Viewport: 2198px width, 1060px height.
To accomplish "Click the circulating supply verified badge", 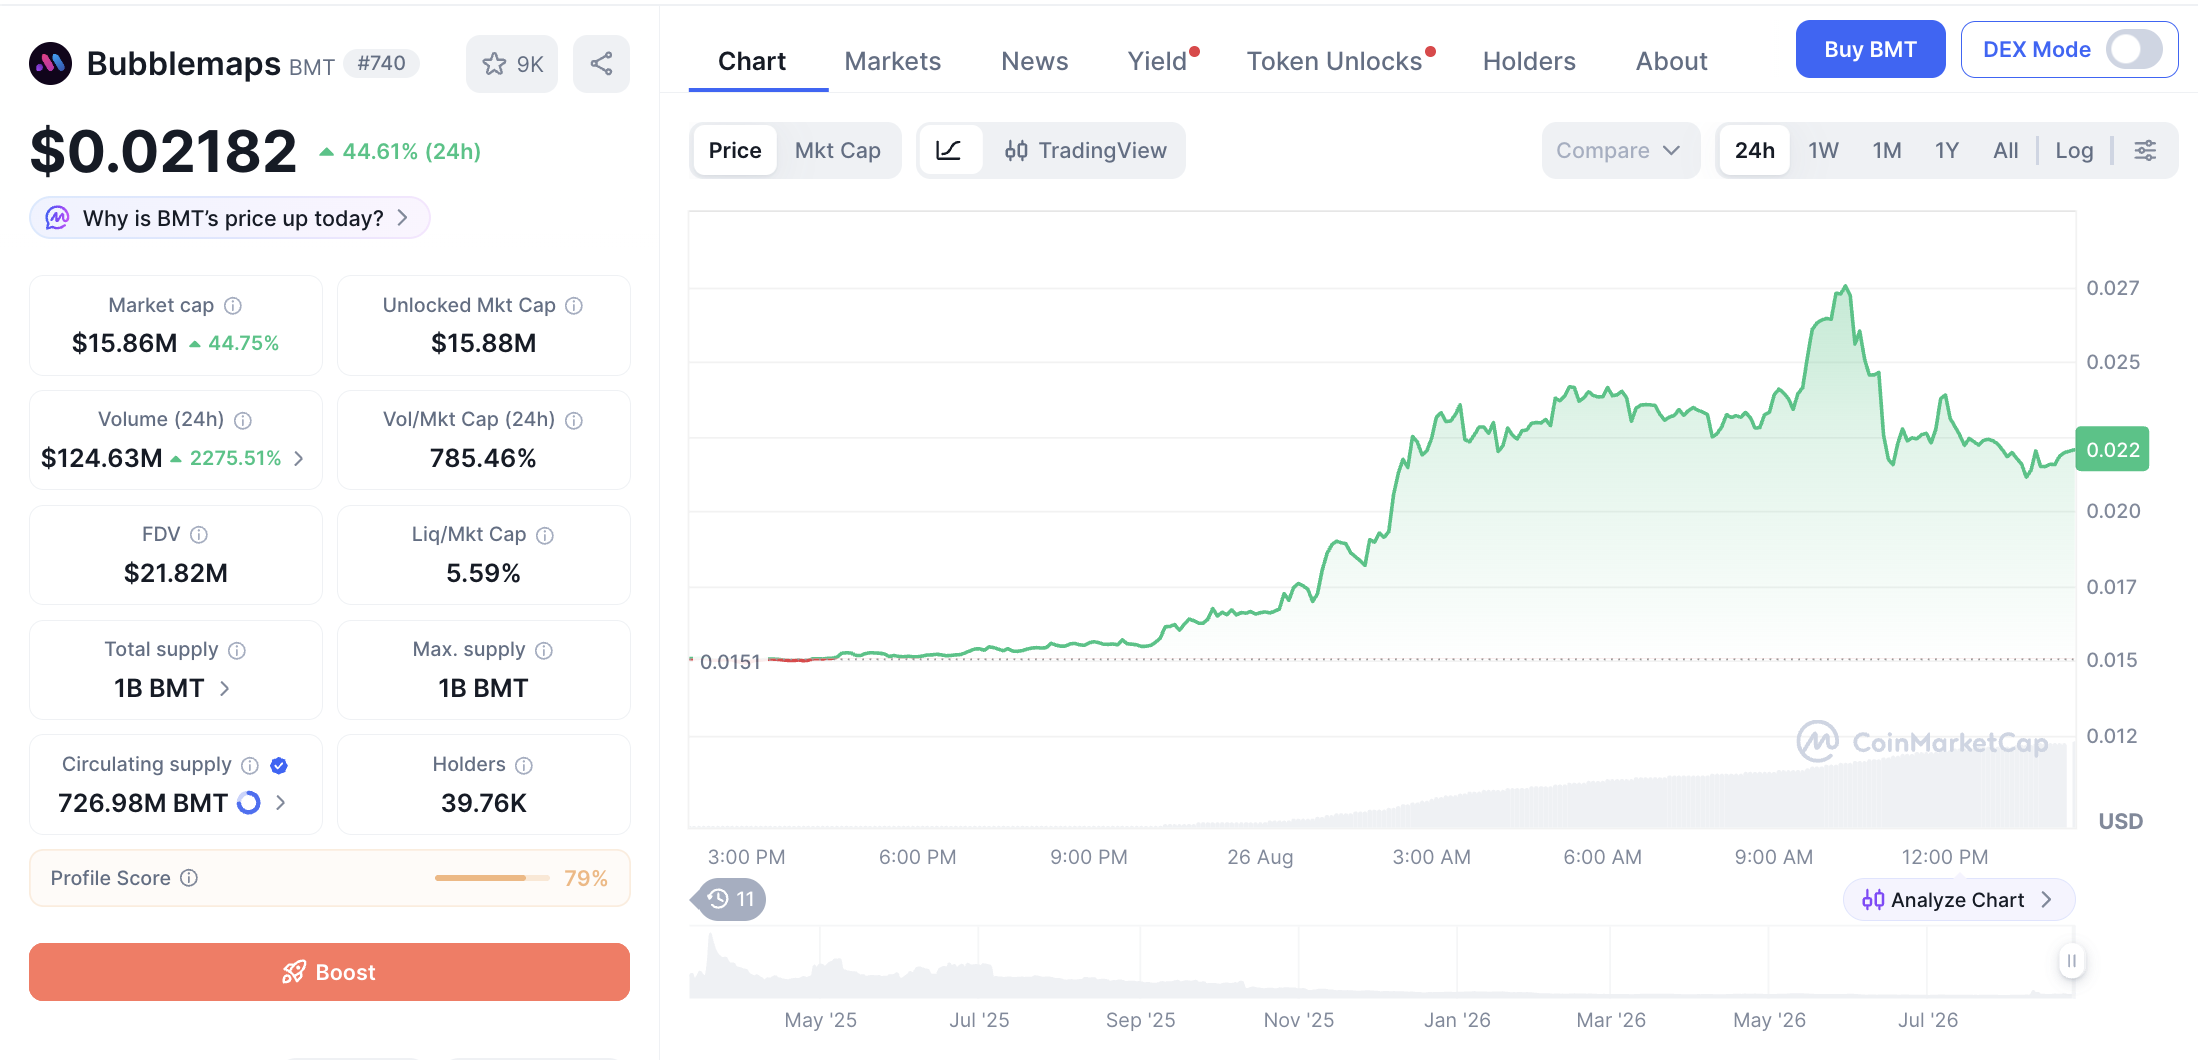I will 279,765.
